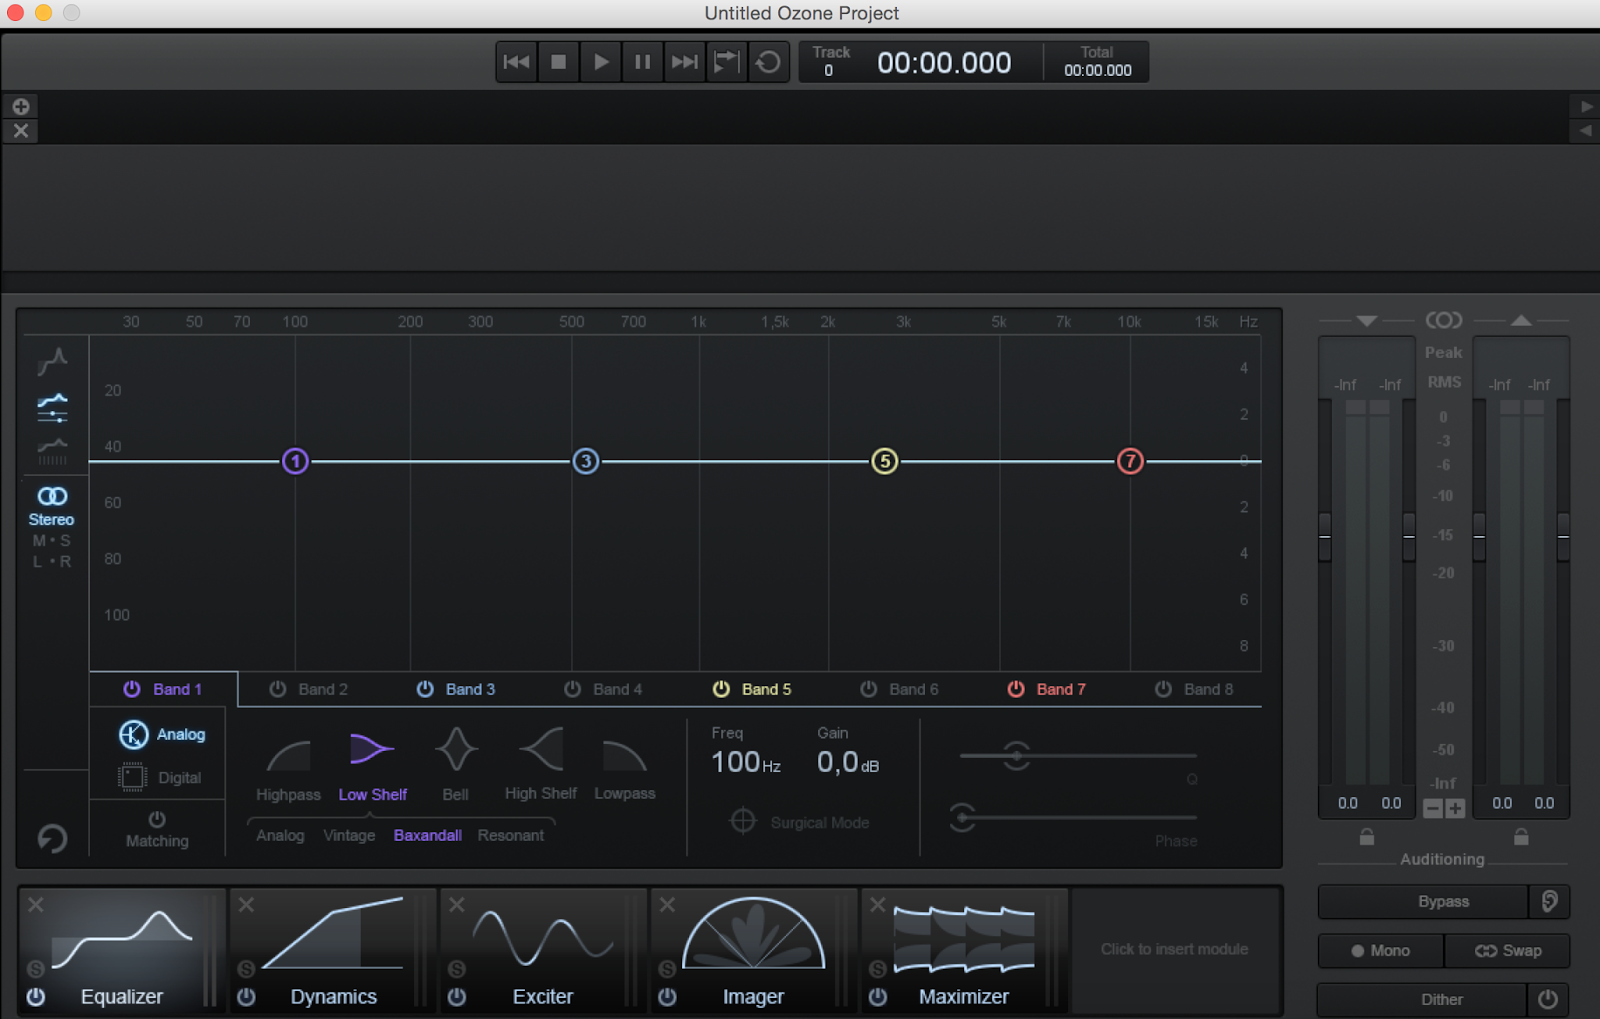Toggle the Band 2 power button
Viewport: 1600px width, 1019px height.
pos(278,689)
